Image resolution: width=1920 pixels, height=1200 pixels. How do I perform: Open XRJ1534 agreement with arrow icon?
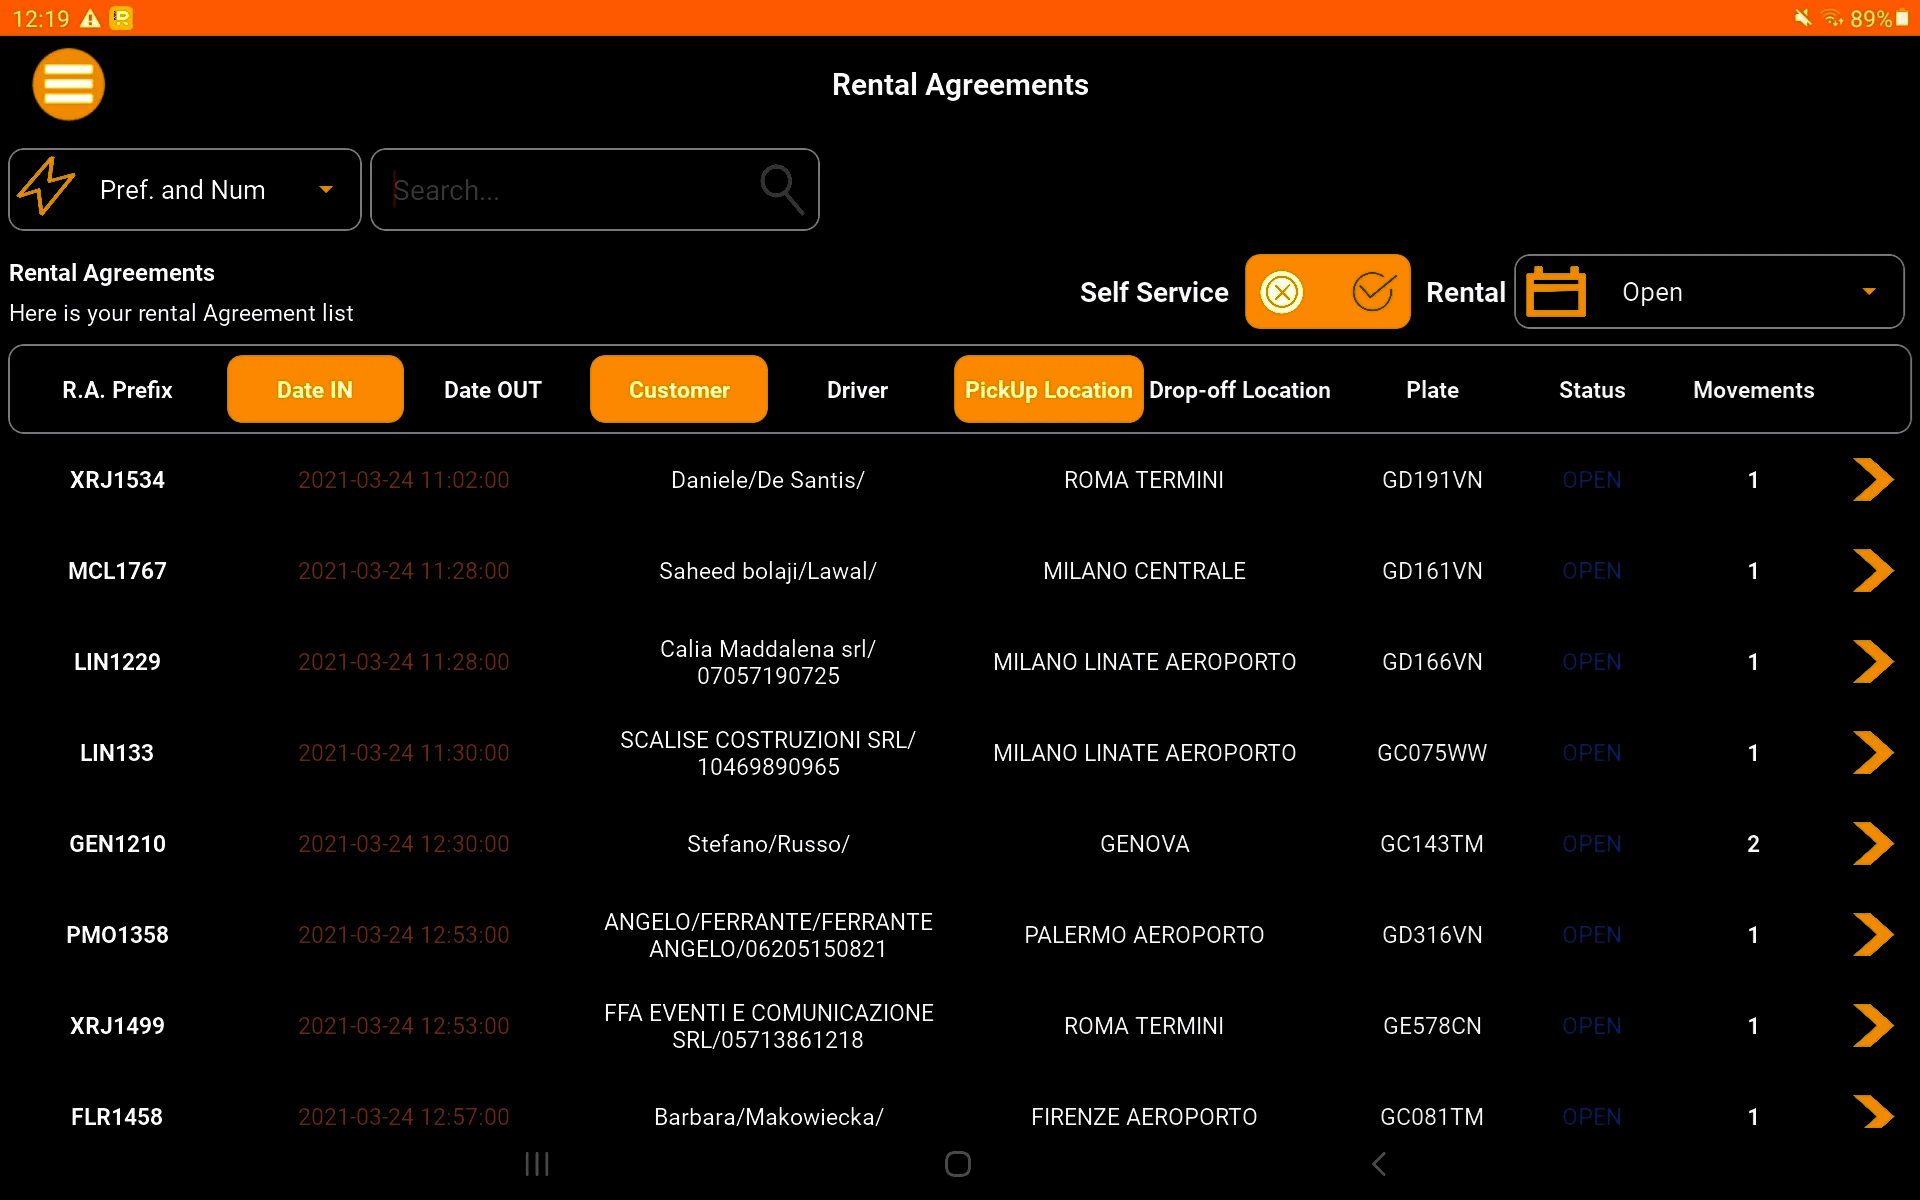(x=1872, y=480)
